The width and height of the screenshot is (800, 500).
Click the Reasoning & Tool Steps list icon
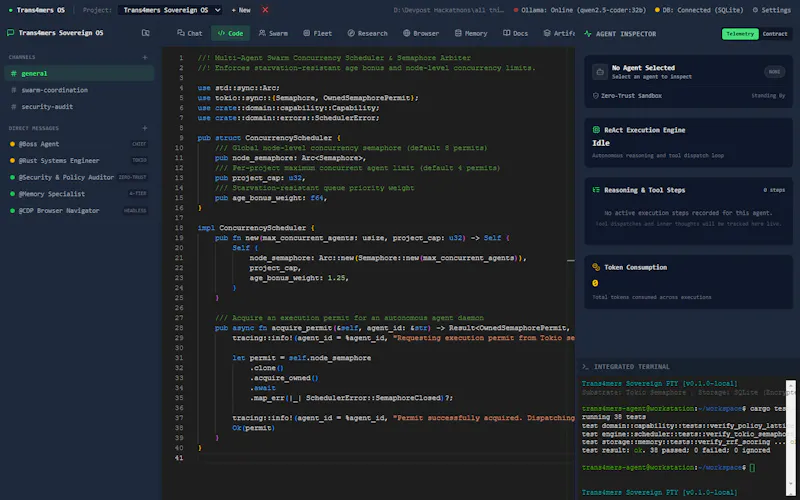tap(596, 190)
